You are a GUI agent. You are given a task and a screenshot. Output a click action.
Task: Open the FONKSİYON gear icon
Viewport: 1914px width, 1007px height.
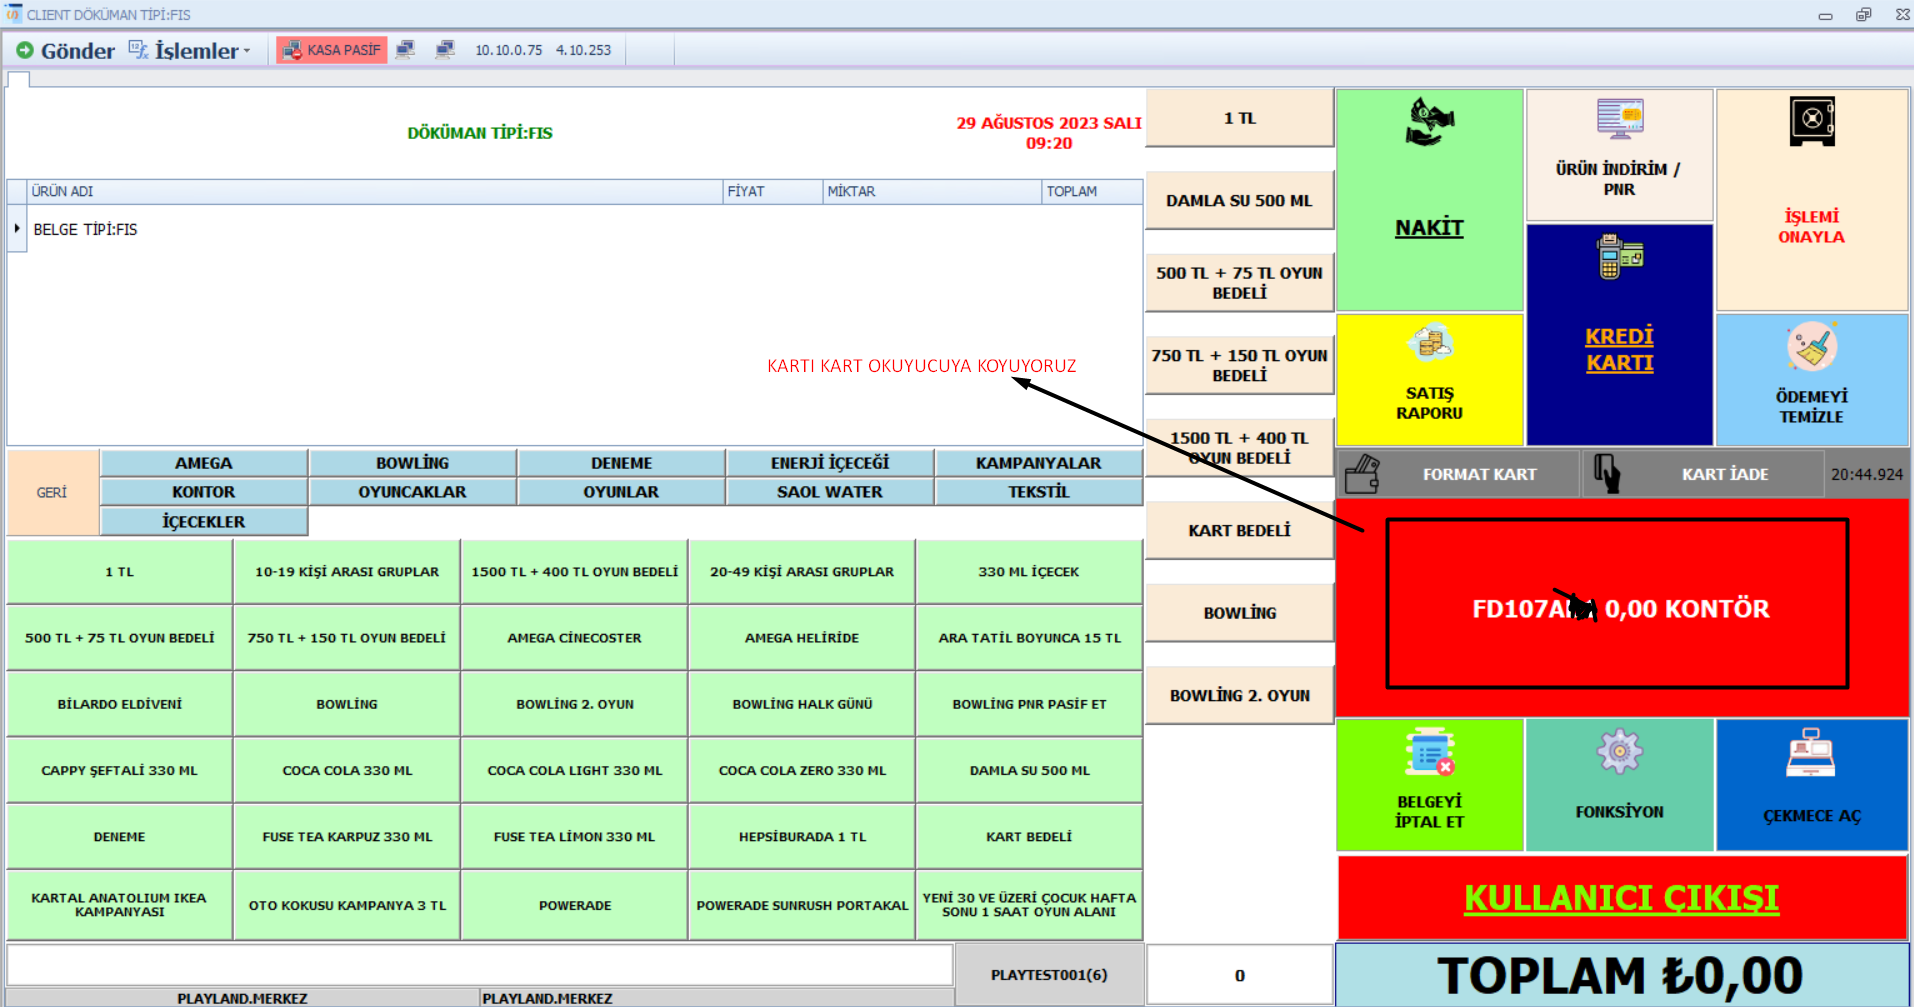click(x=1619, y=752)
